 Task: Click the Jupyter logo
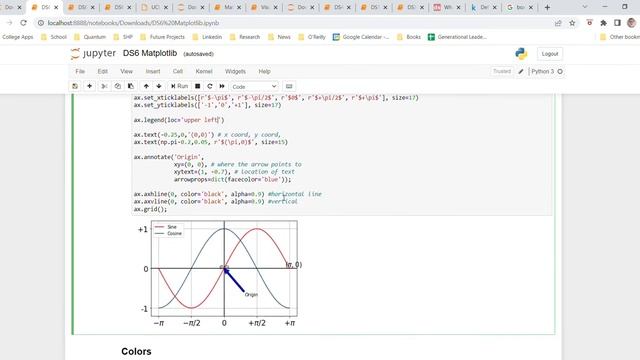[93, 53]
